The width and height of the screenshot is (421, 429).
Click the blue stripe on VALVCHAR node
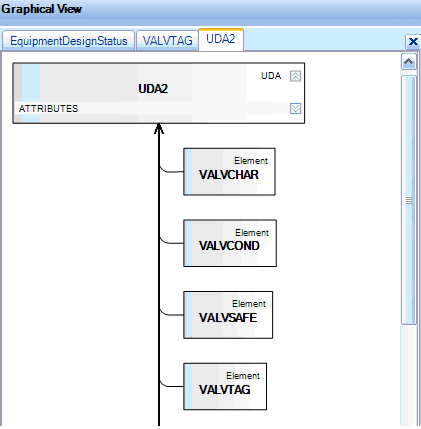pos(189,172)
